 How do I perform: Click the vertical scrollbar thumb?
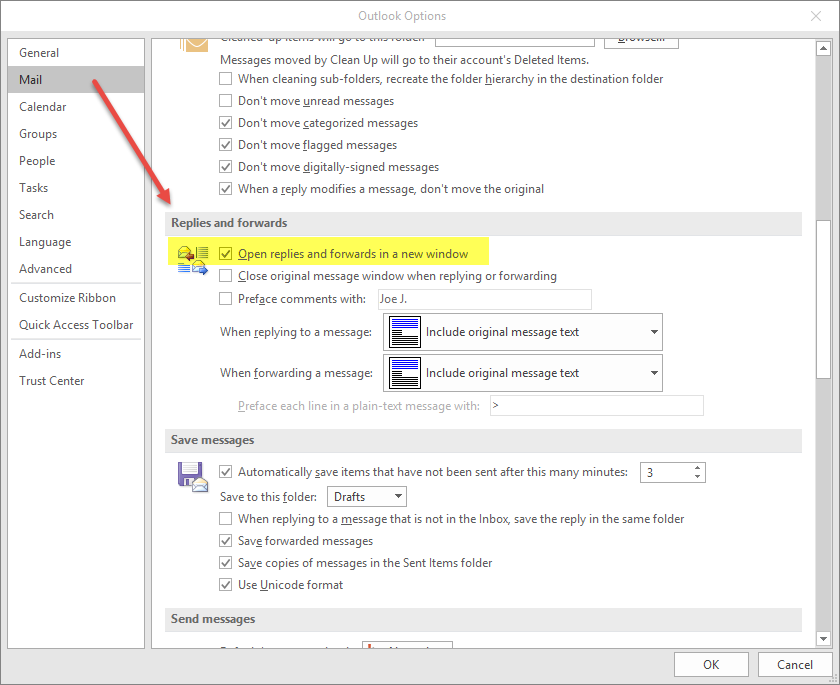[x=823, y=299]
